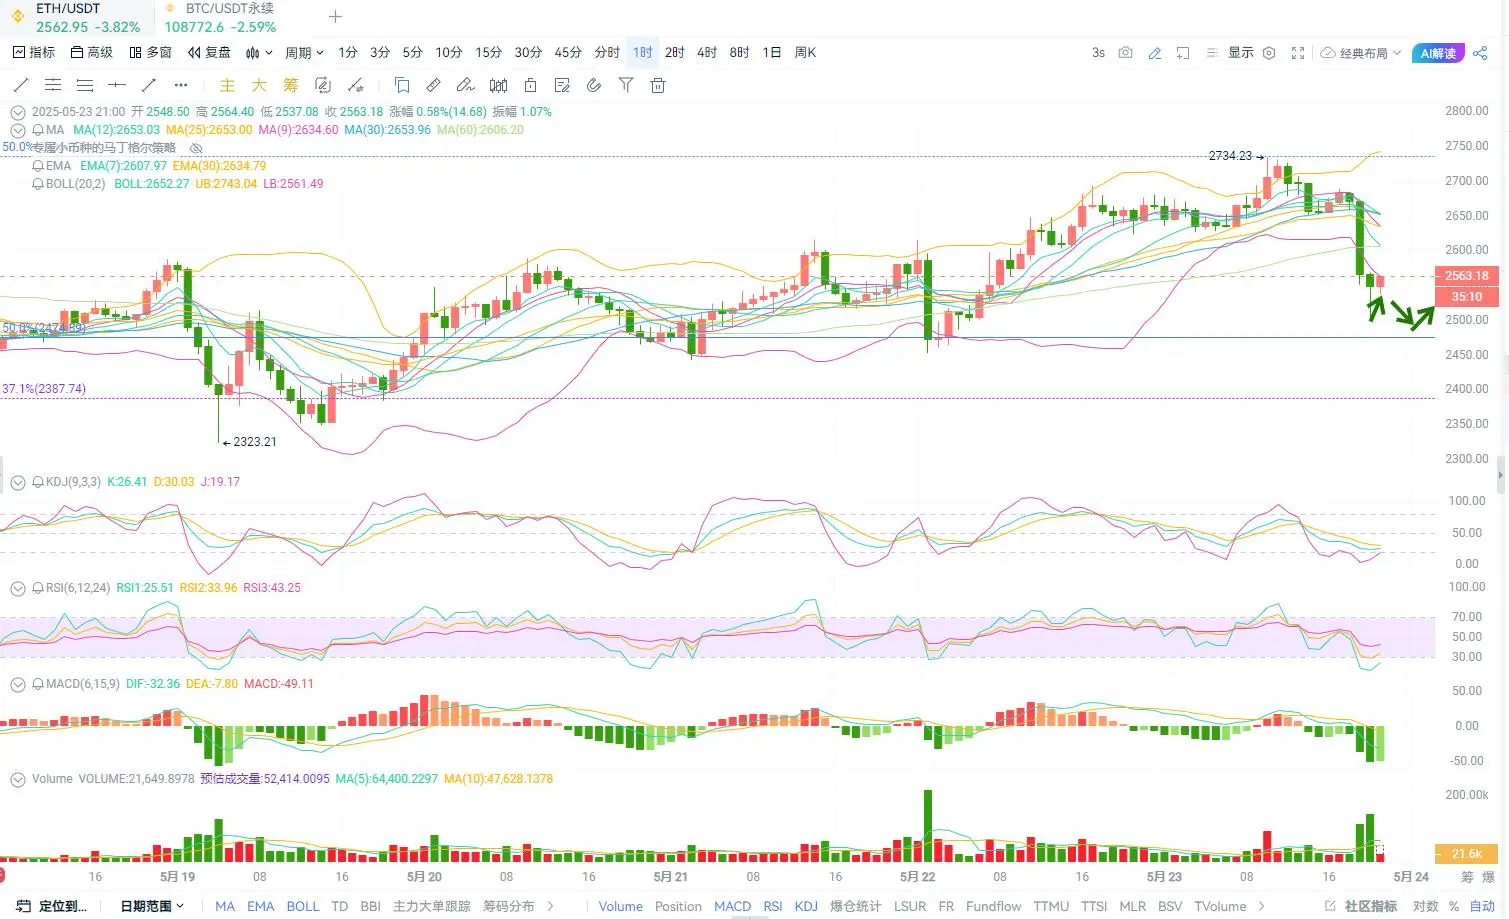1509x919 pixels.
Task: Toggle the MACD alert bell
Action: [38, 684]
